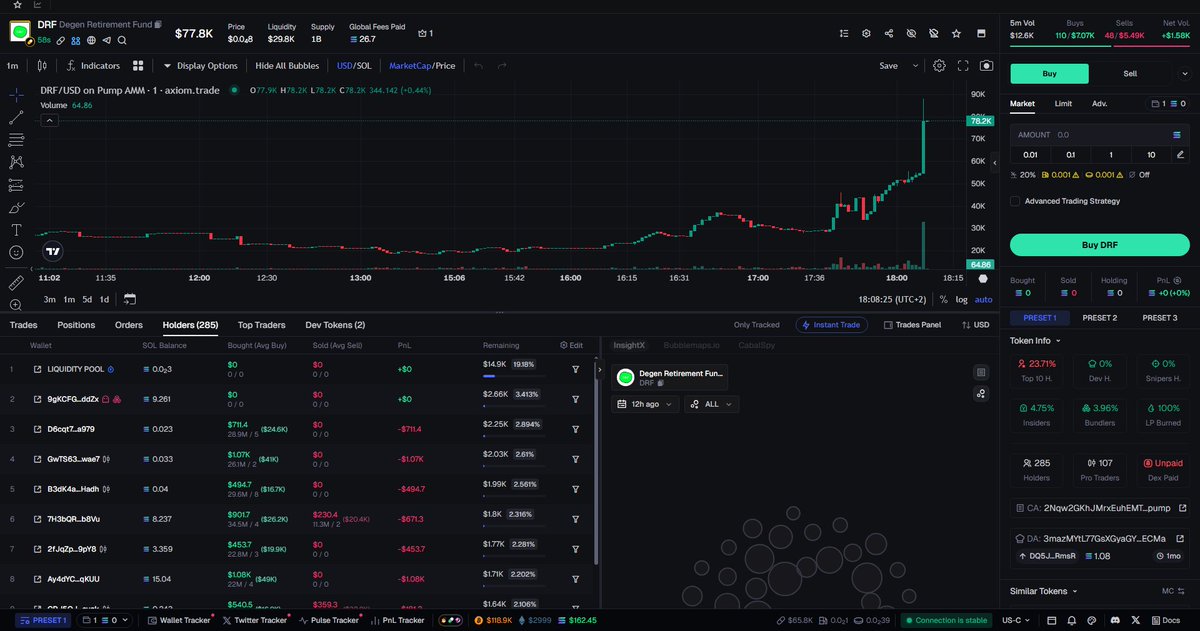Select the Fibonacci retracement tool
The image size is (1200, 631).
pos(16,140)
